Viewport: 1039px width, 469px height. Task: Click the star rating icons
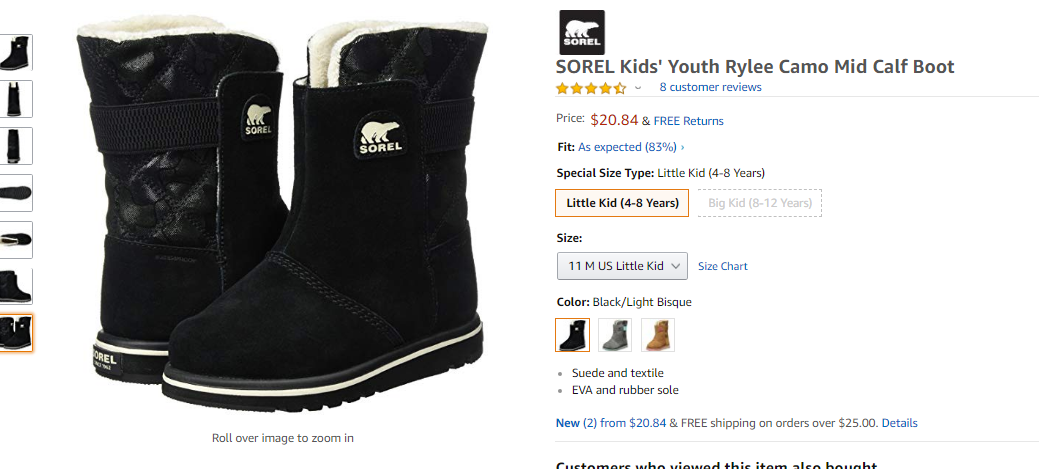click(x=591, y=88)
